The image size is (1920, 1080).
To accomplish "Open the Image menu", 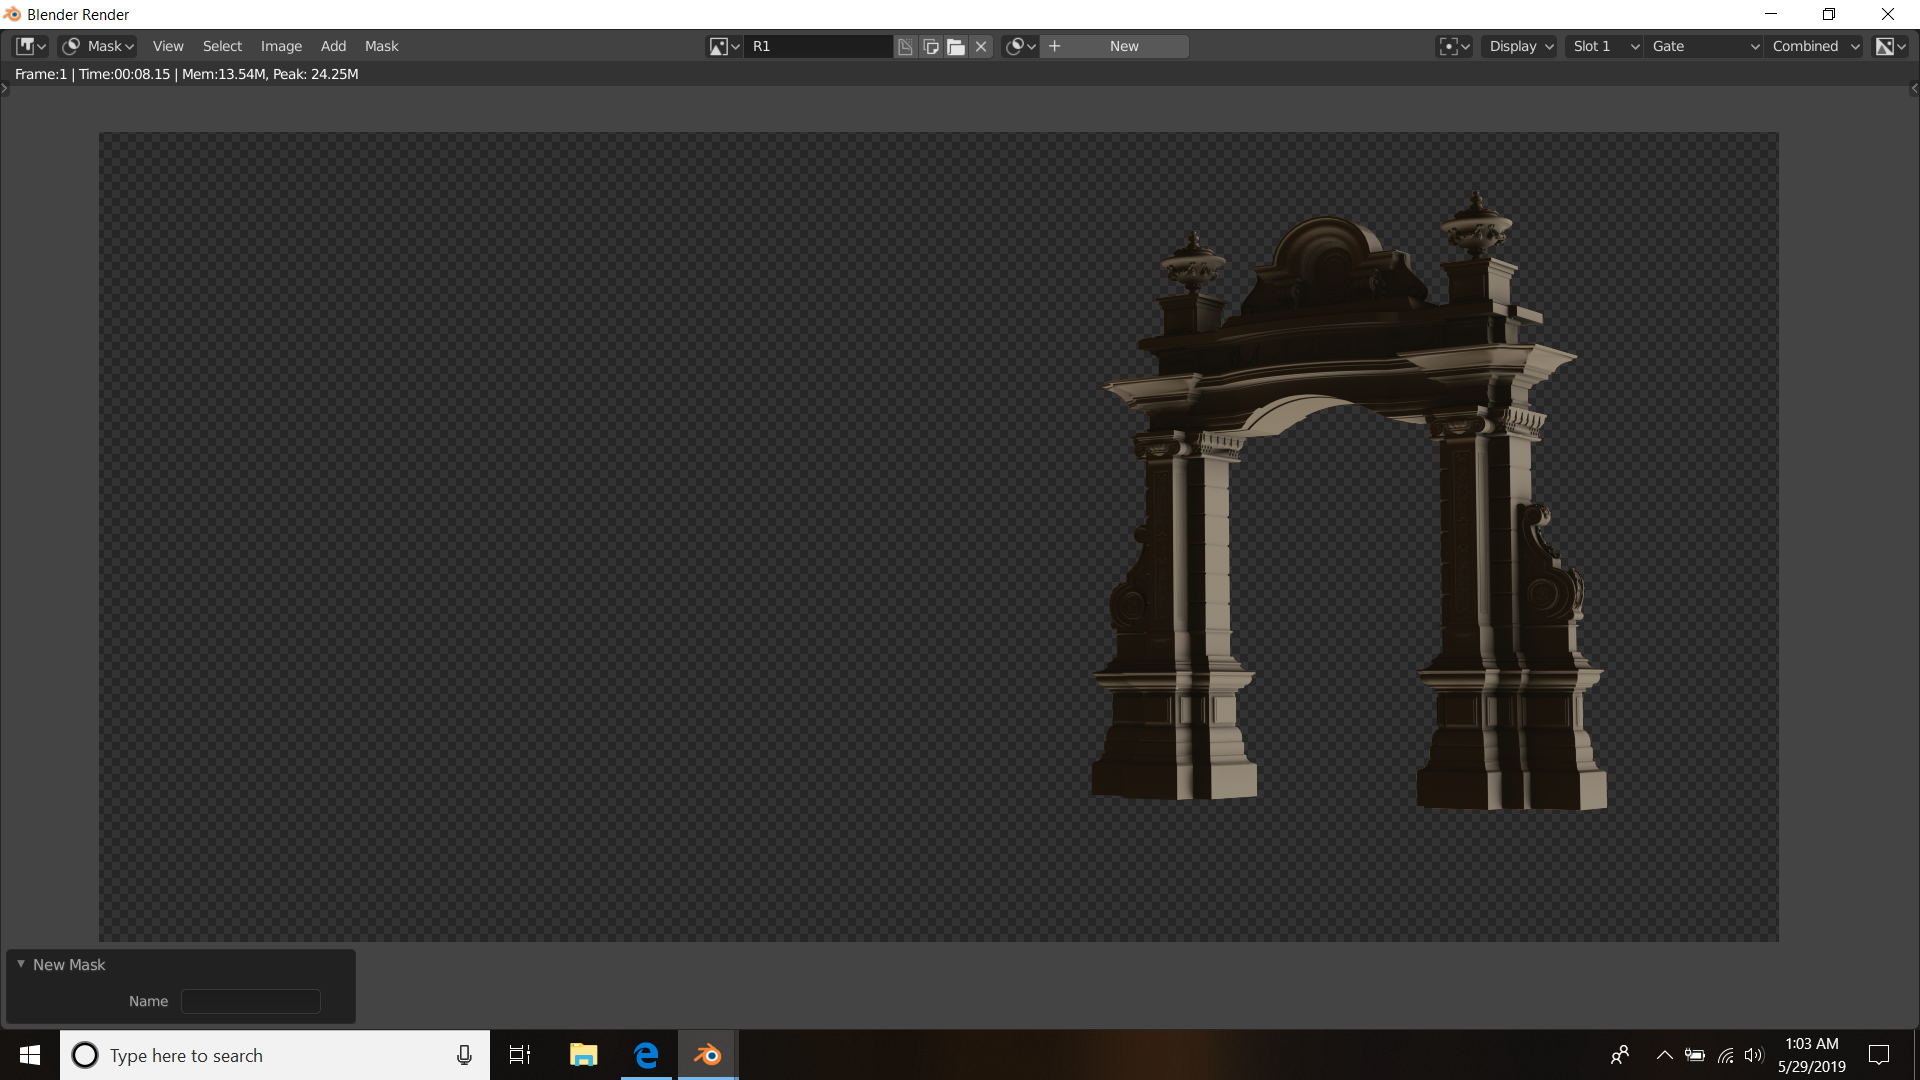I will (x=281, y=46).
